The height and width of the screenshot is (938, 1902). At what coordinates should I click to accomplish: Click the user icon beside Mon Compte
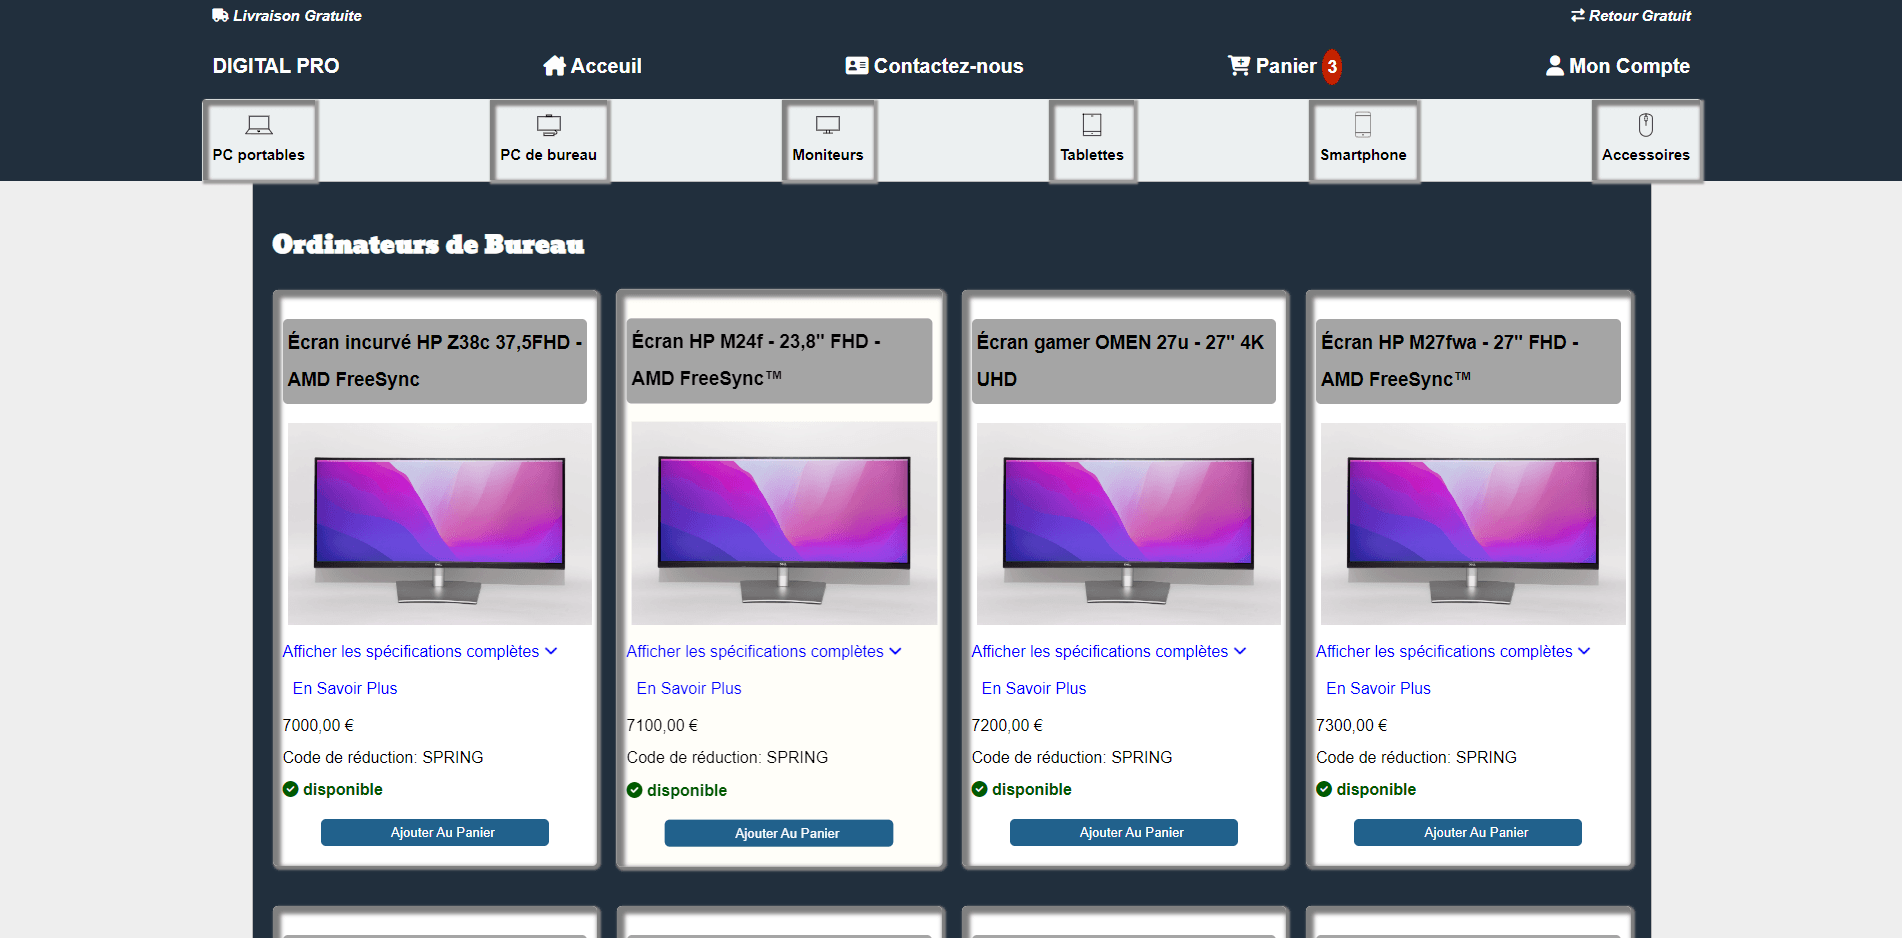click(1555, 66)
